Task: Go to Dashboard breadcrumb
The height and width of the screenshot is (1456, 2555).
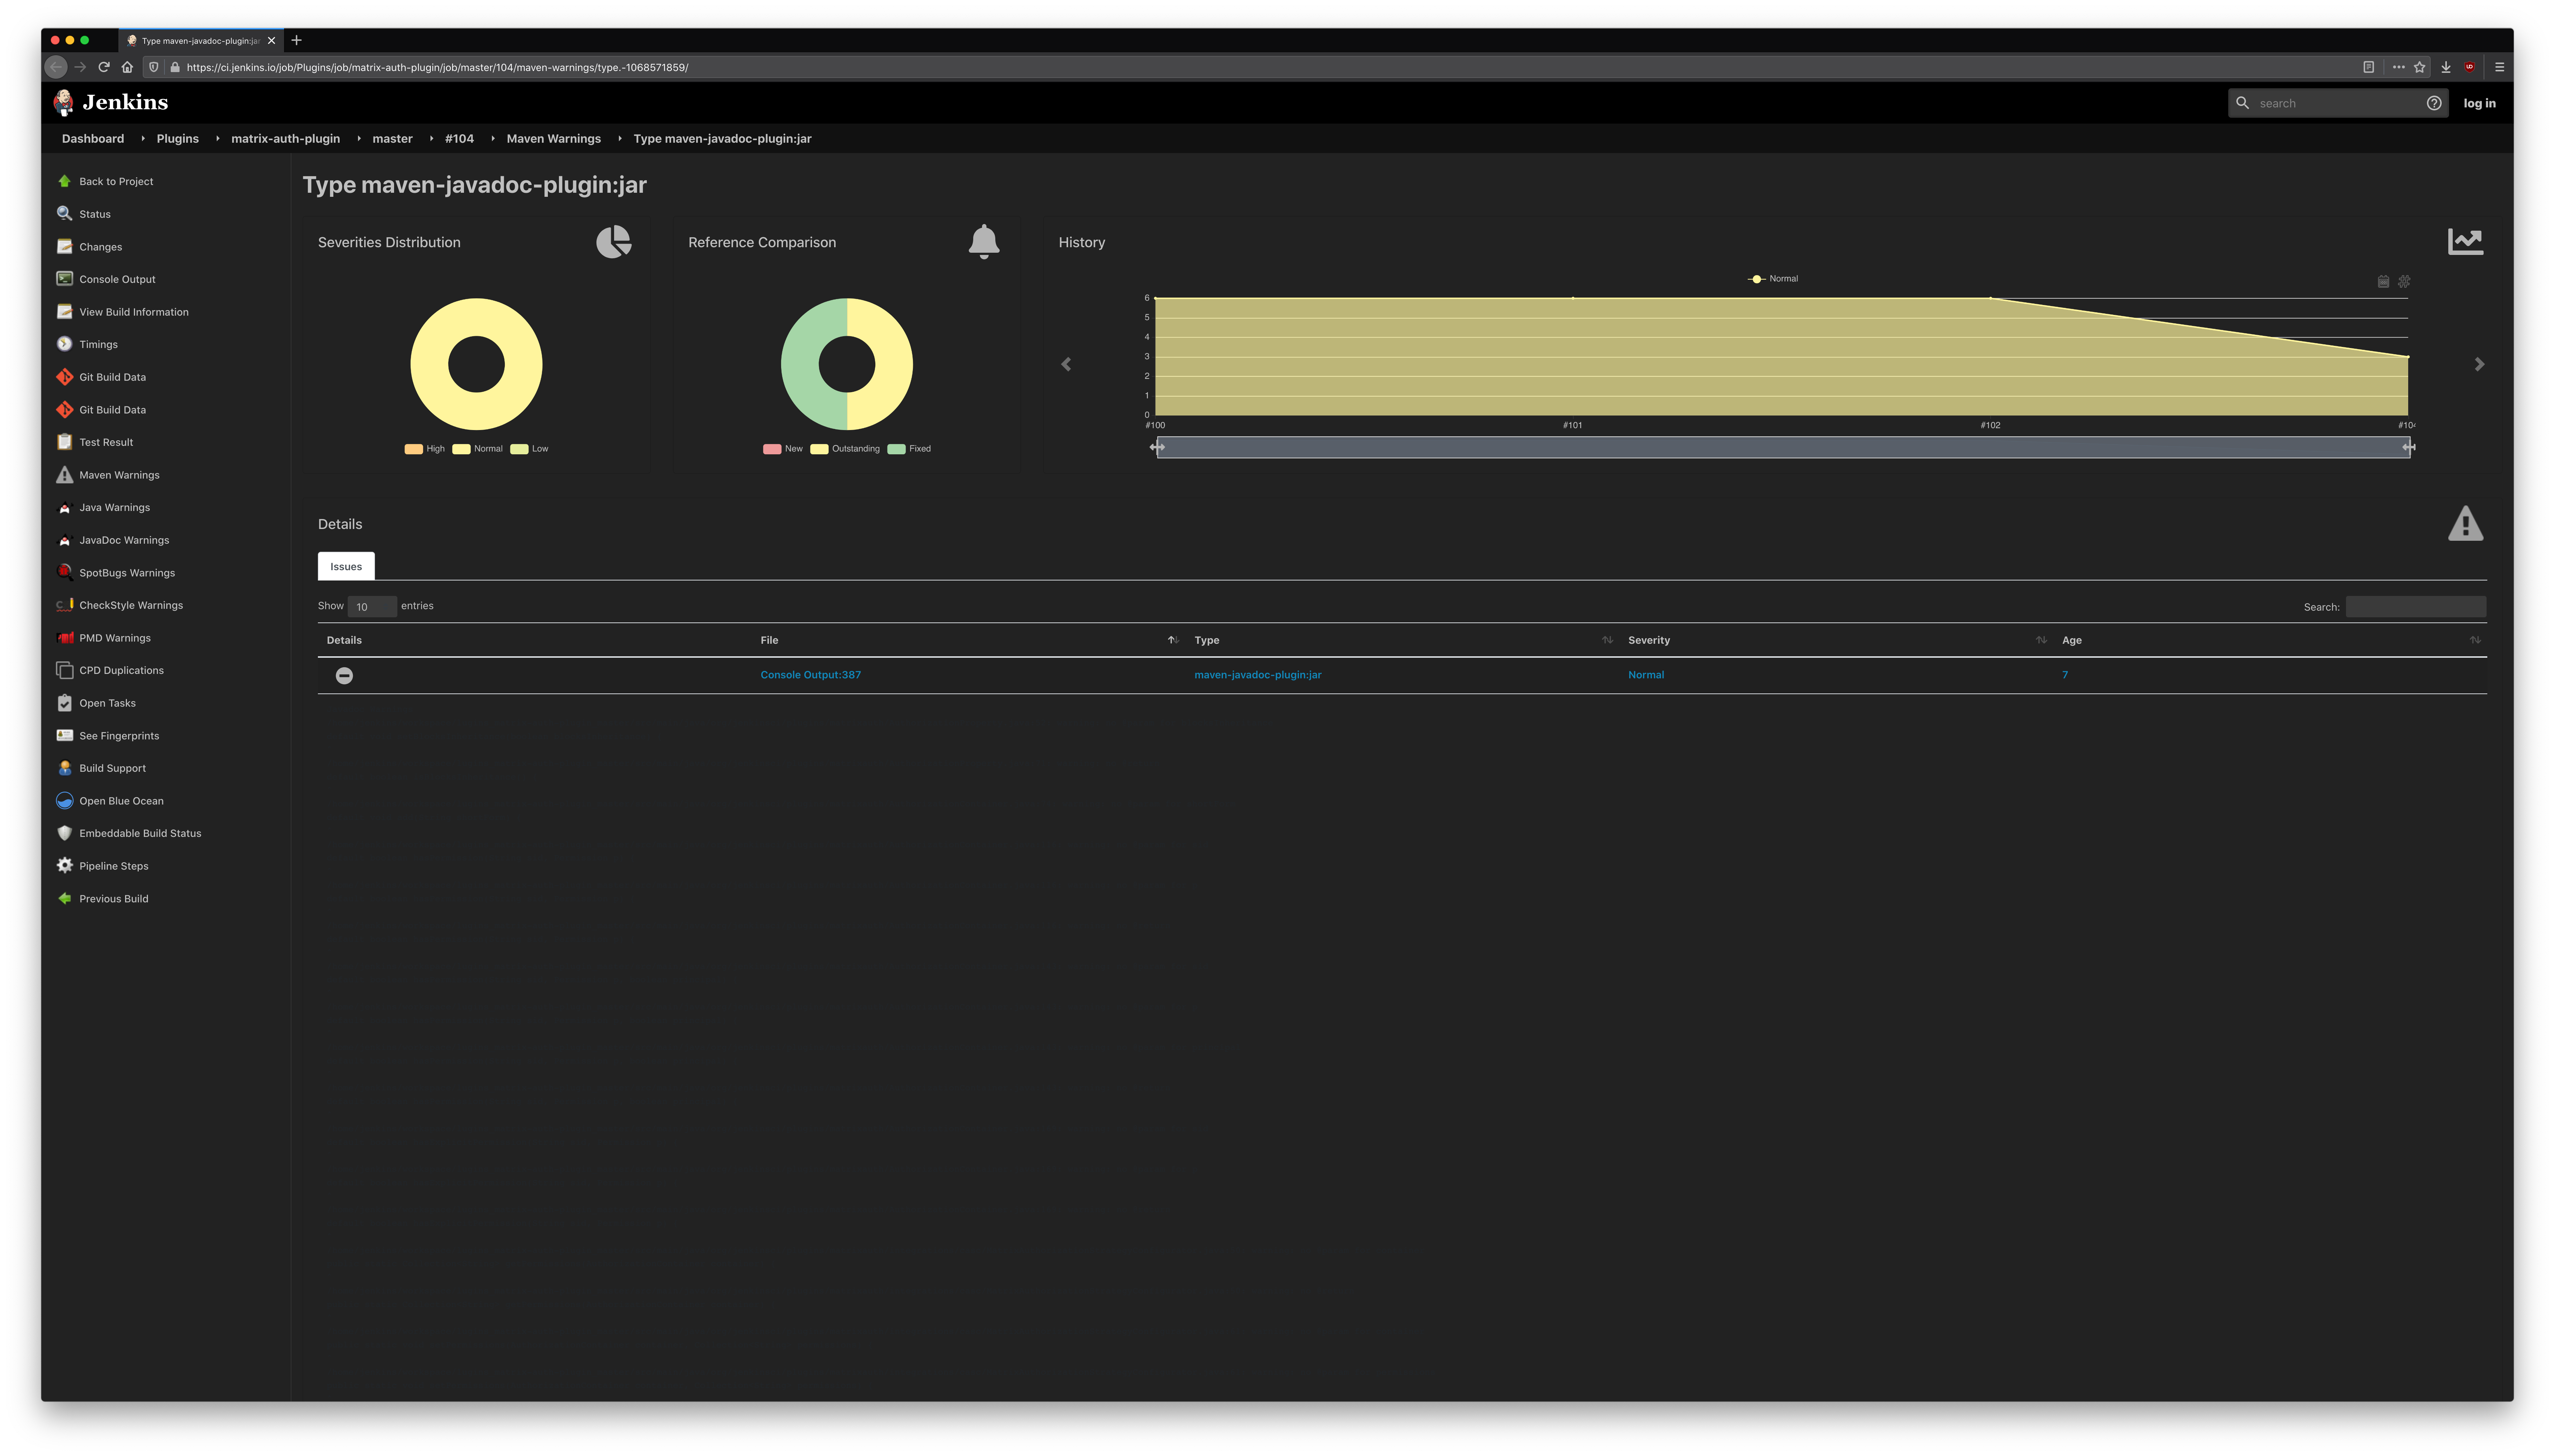Action: 93,139
